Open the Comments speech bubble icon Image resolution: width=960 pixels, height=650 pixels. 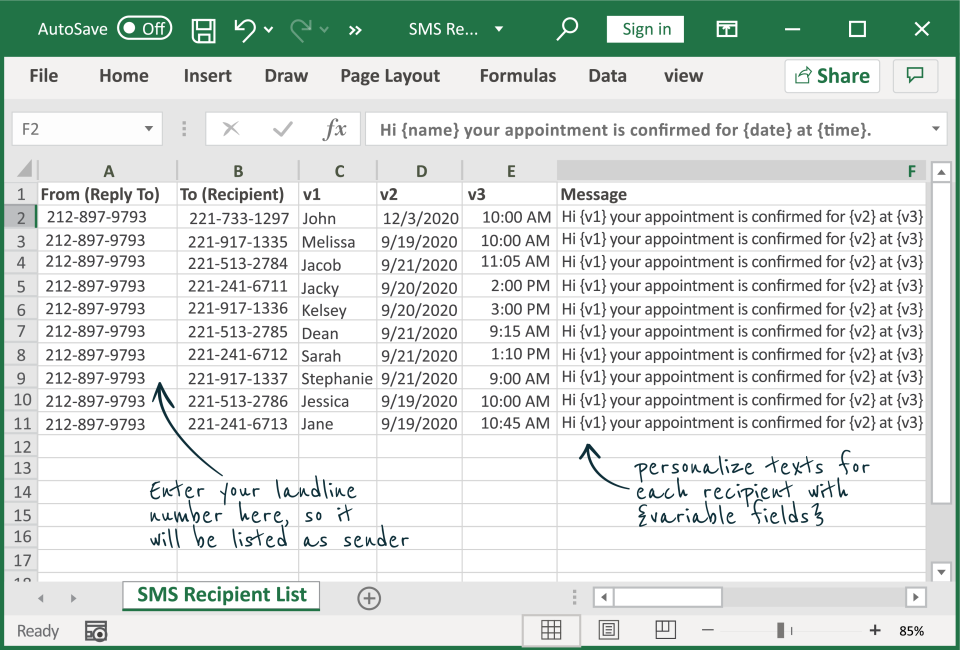tap(914, 76)
